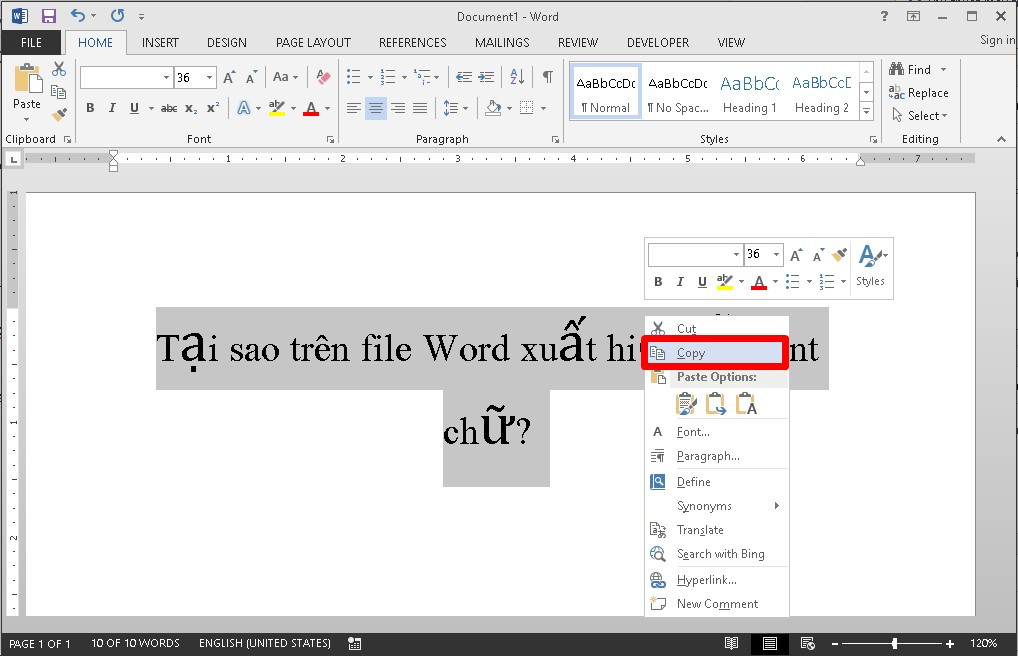Click the Clear All Formatting icon
This screenshot has height=656, width=1018.
322,77
